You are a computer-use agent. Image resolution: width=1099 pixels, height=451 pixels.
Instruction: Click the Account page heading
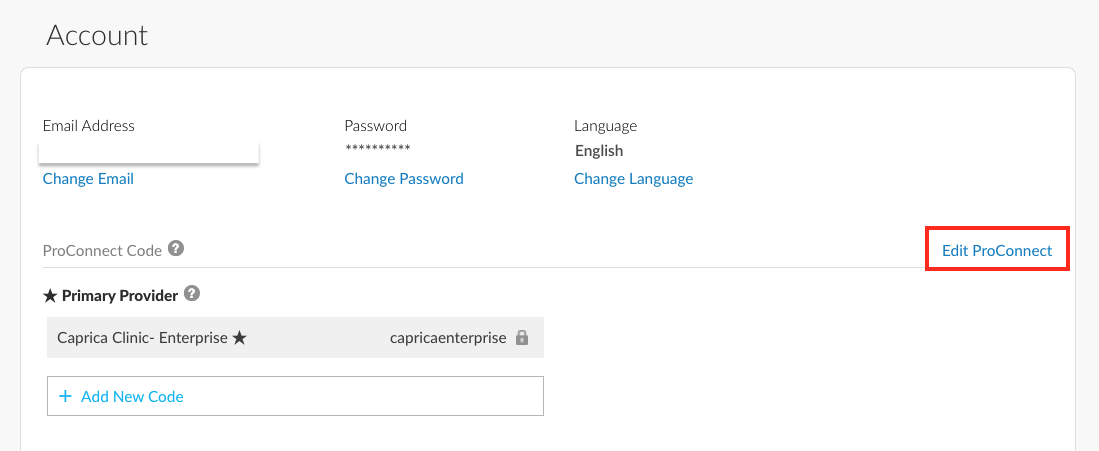click(97, 35)
